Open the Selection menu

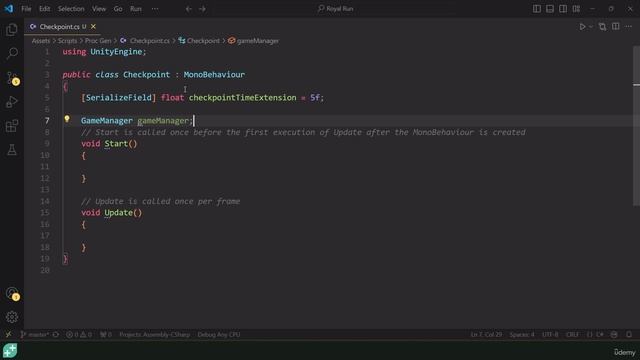pos(71,9)
